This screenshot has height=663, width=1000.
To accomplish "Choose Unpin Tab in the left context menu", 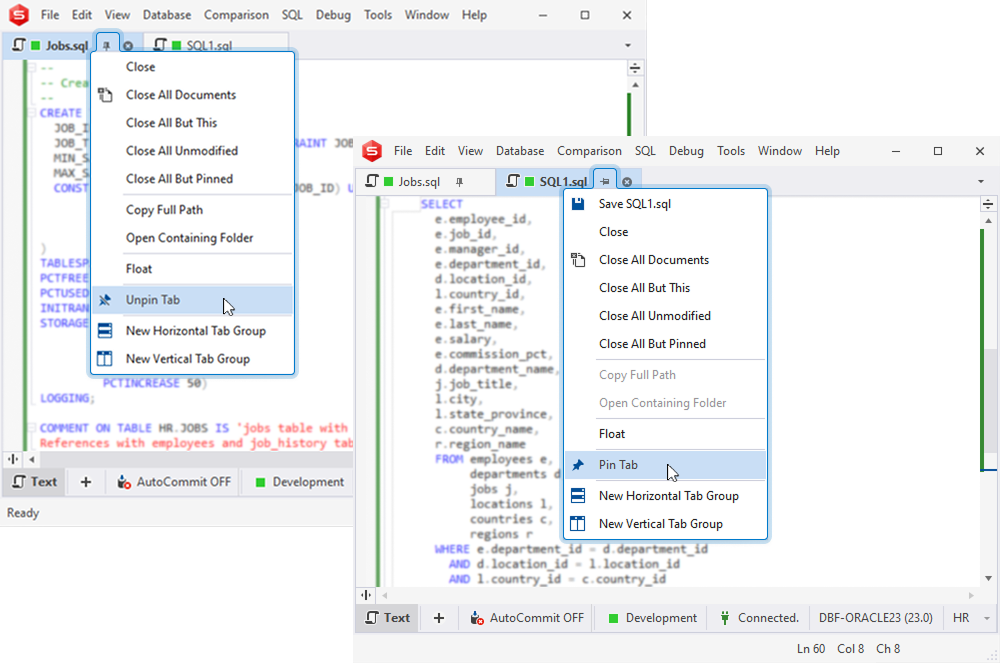I will click(x=193, y=300).
